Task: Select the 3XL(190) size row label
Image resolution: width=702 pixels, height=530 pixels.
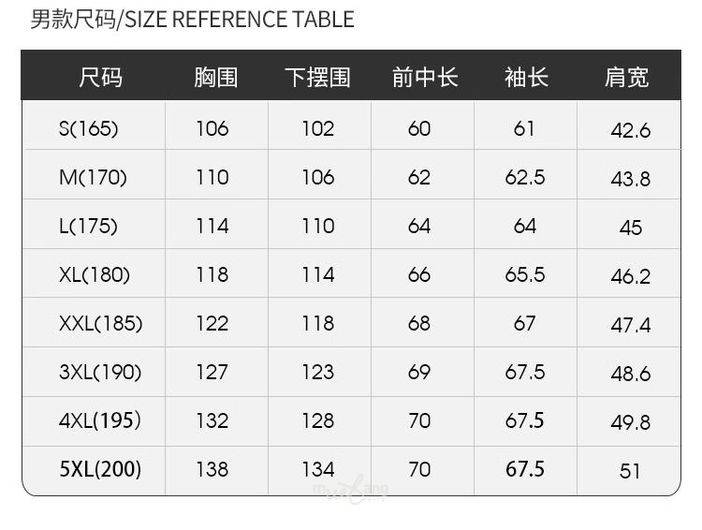Action: tap(101, 372)
